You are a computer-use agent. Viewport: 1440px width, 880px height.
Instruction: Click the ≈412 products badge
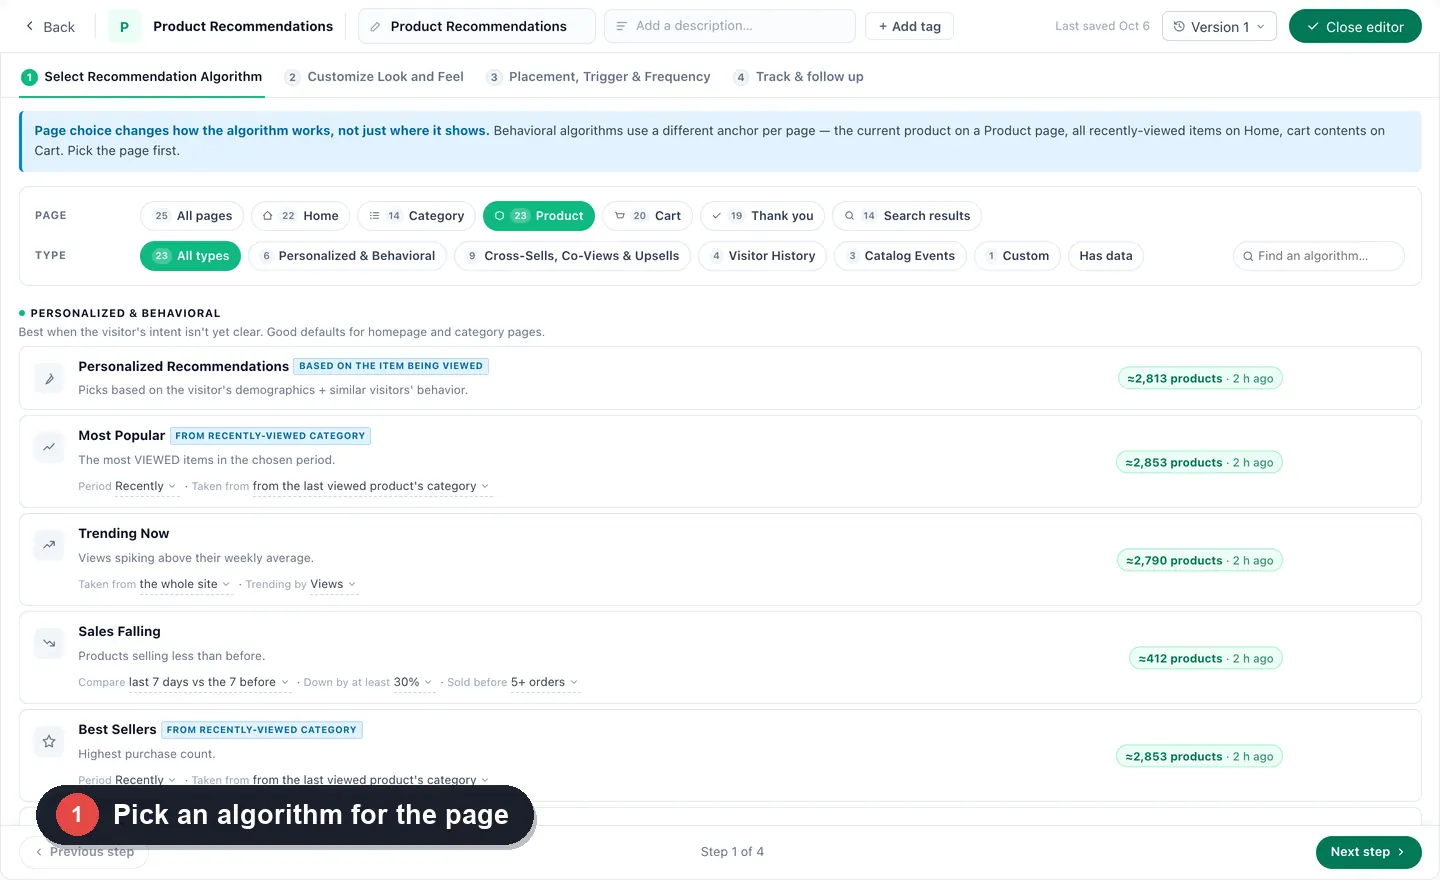click(x=1205, y=659)
